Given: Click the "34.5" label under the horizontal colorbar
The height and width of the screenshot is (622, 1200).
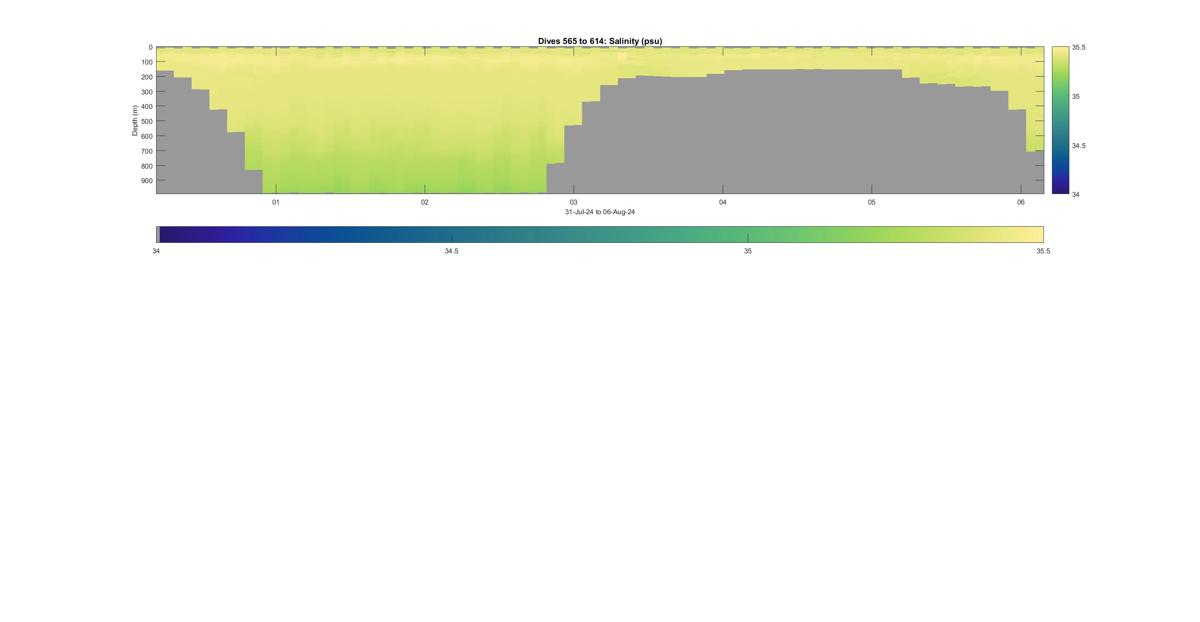Looking at the screenshot, I should click(x=452, y=251).
